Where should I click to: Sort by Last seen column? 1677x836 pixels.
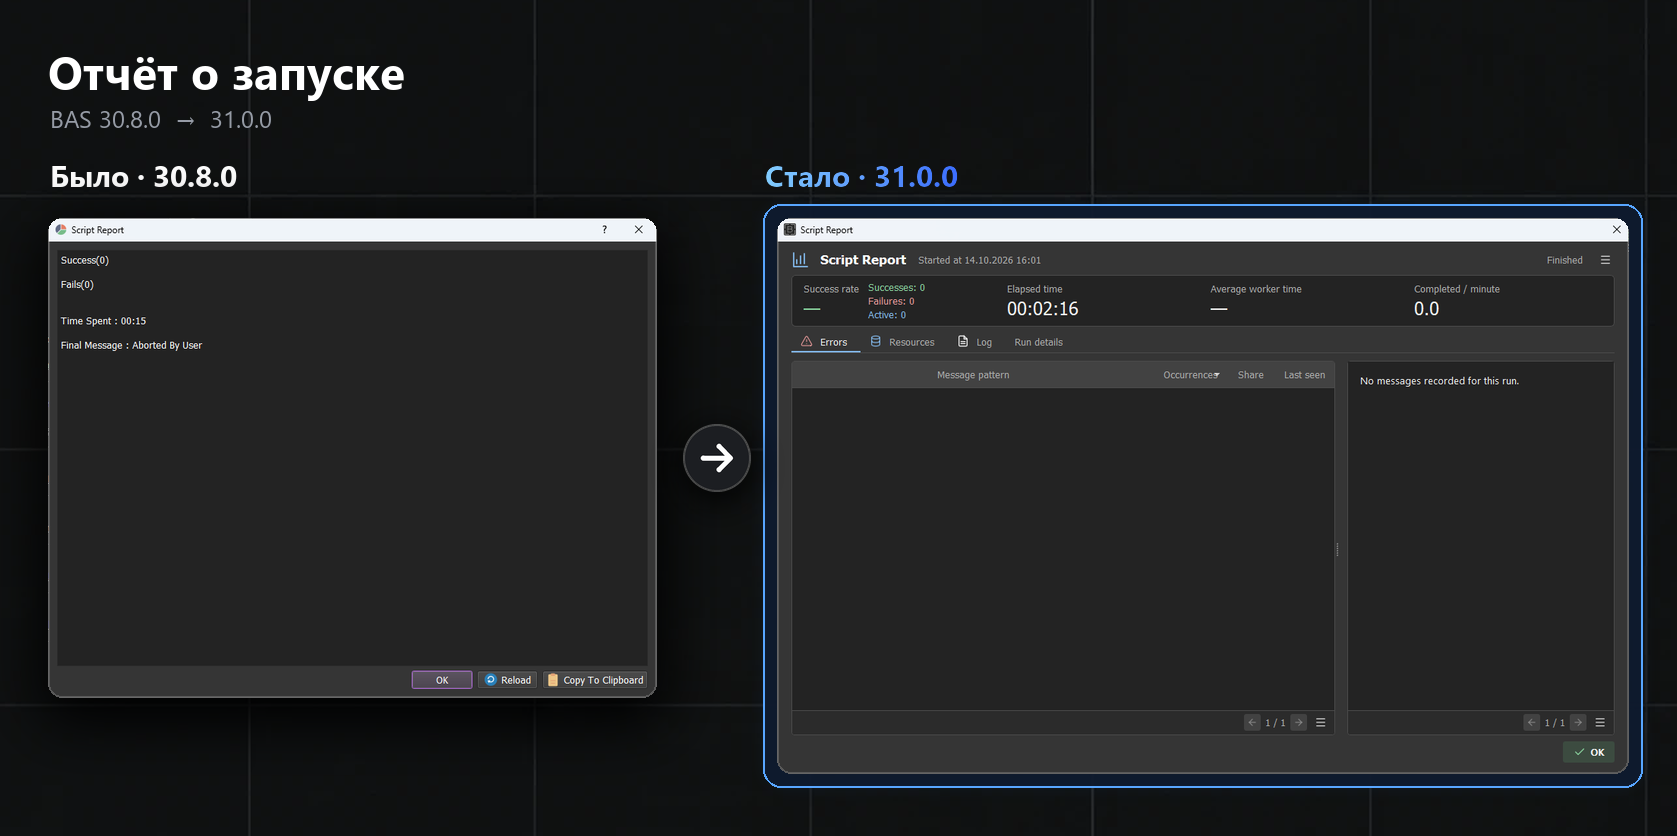coord(1304,375)
